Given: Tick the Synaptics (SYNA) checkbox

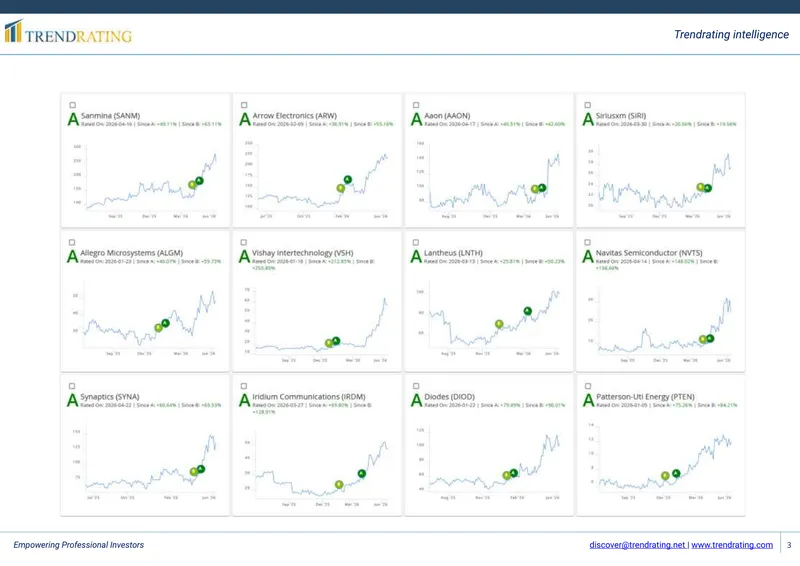Looking at the screenshot, I should (72, 386).
